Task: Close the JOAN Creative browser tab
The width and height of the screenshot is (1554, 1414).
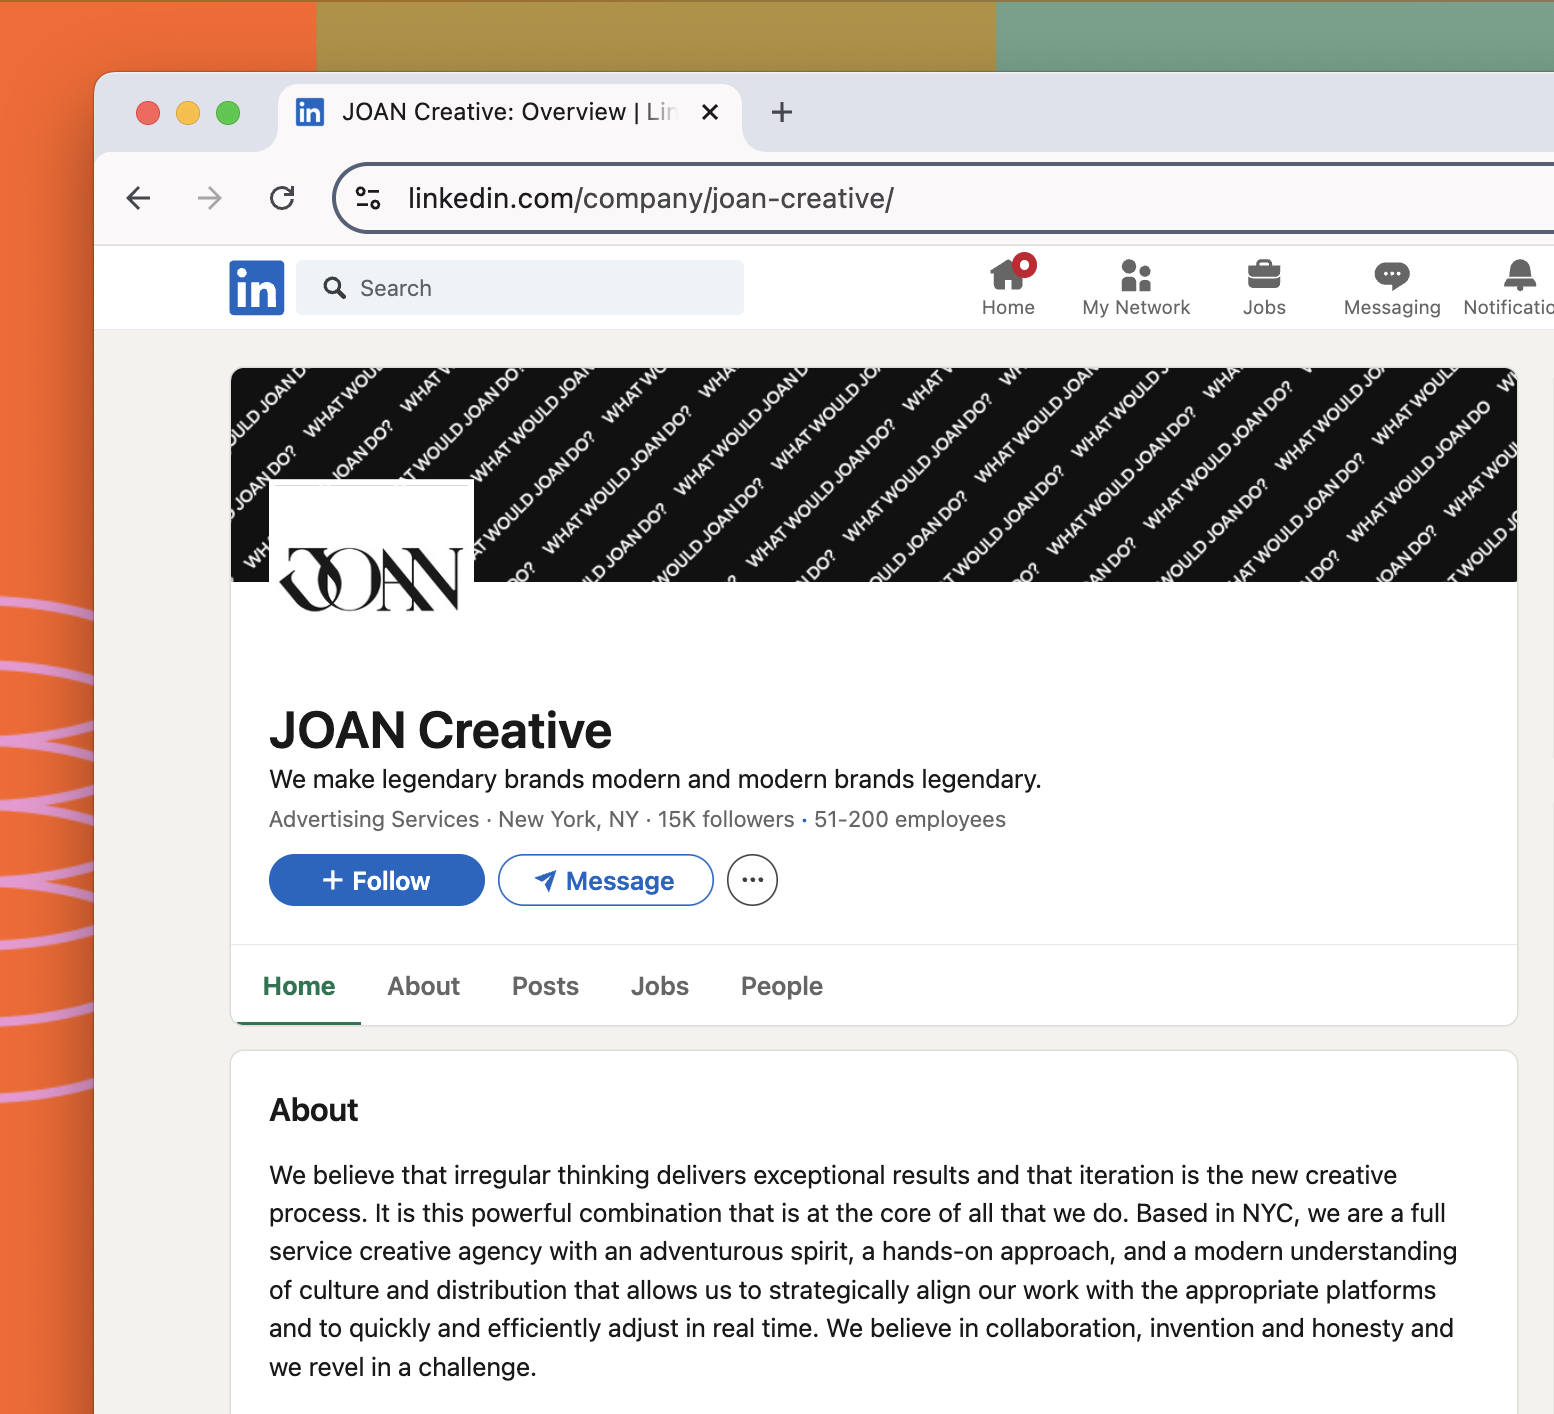Action: 710,112
